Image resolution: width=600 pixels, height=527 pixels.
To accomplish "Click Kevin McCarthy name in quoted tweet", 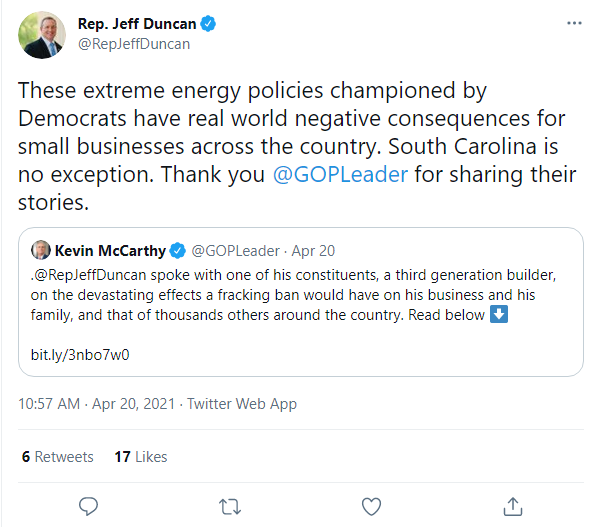I will pyautogui.click(x=110, y=250).
